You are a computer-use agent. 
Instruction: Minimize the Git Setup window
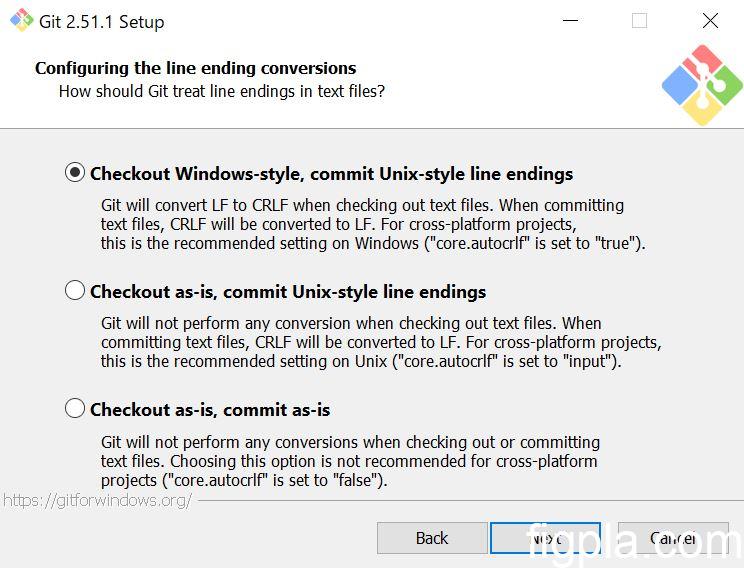click(570, 21)
